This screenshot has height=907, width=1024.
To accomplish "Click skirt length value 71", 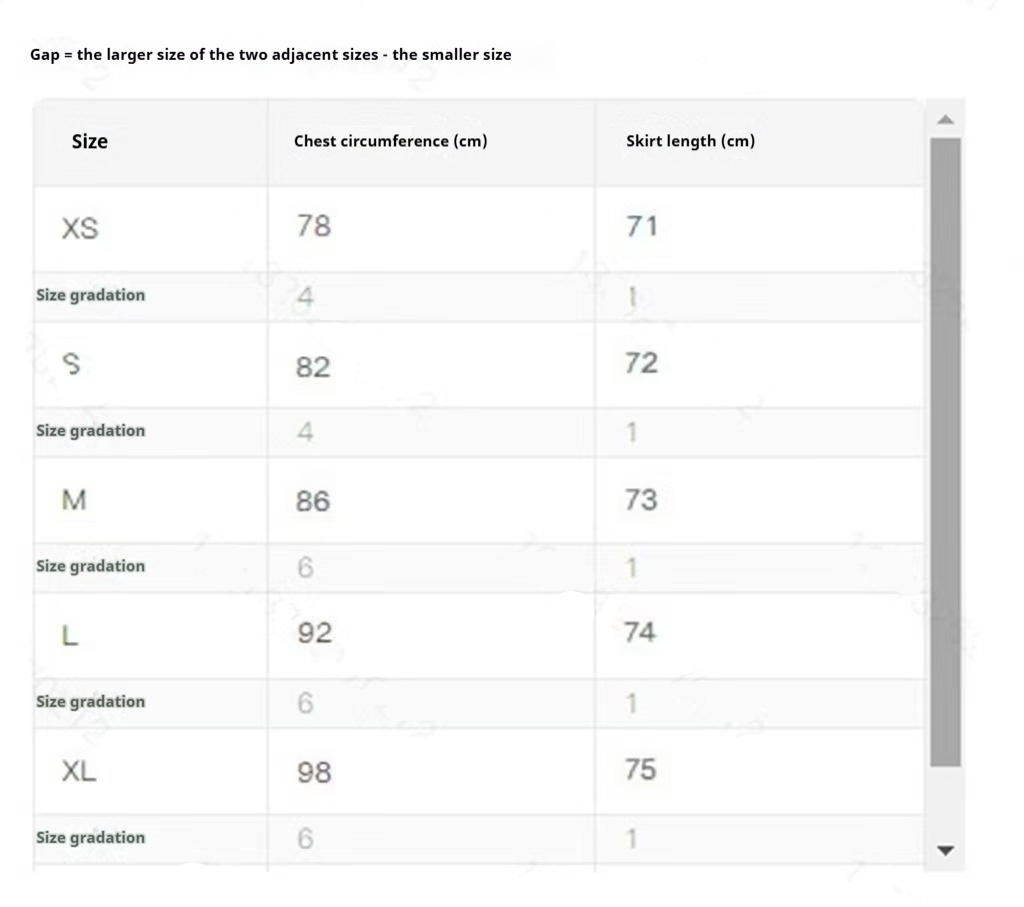I will point(641,227).
